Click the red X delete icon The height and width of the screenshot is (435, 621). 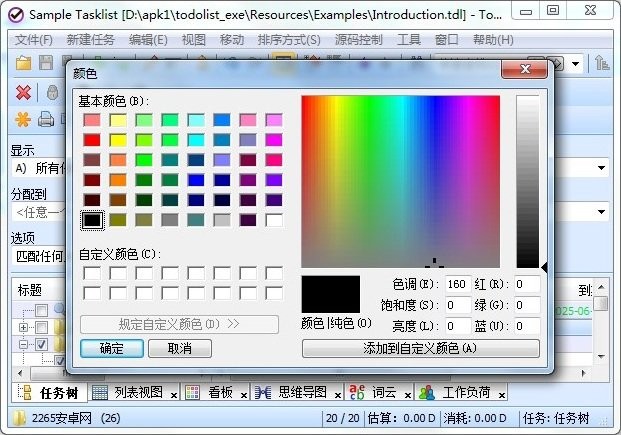click(x=23, y=92)
